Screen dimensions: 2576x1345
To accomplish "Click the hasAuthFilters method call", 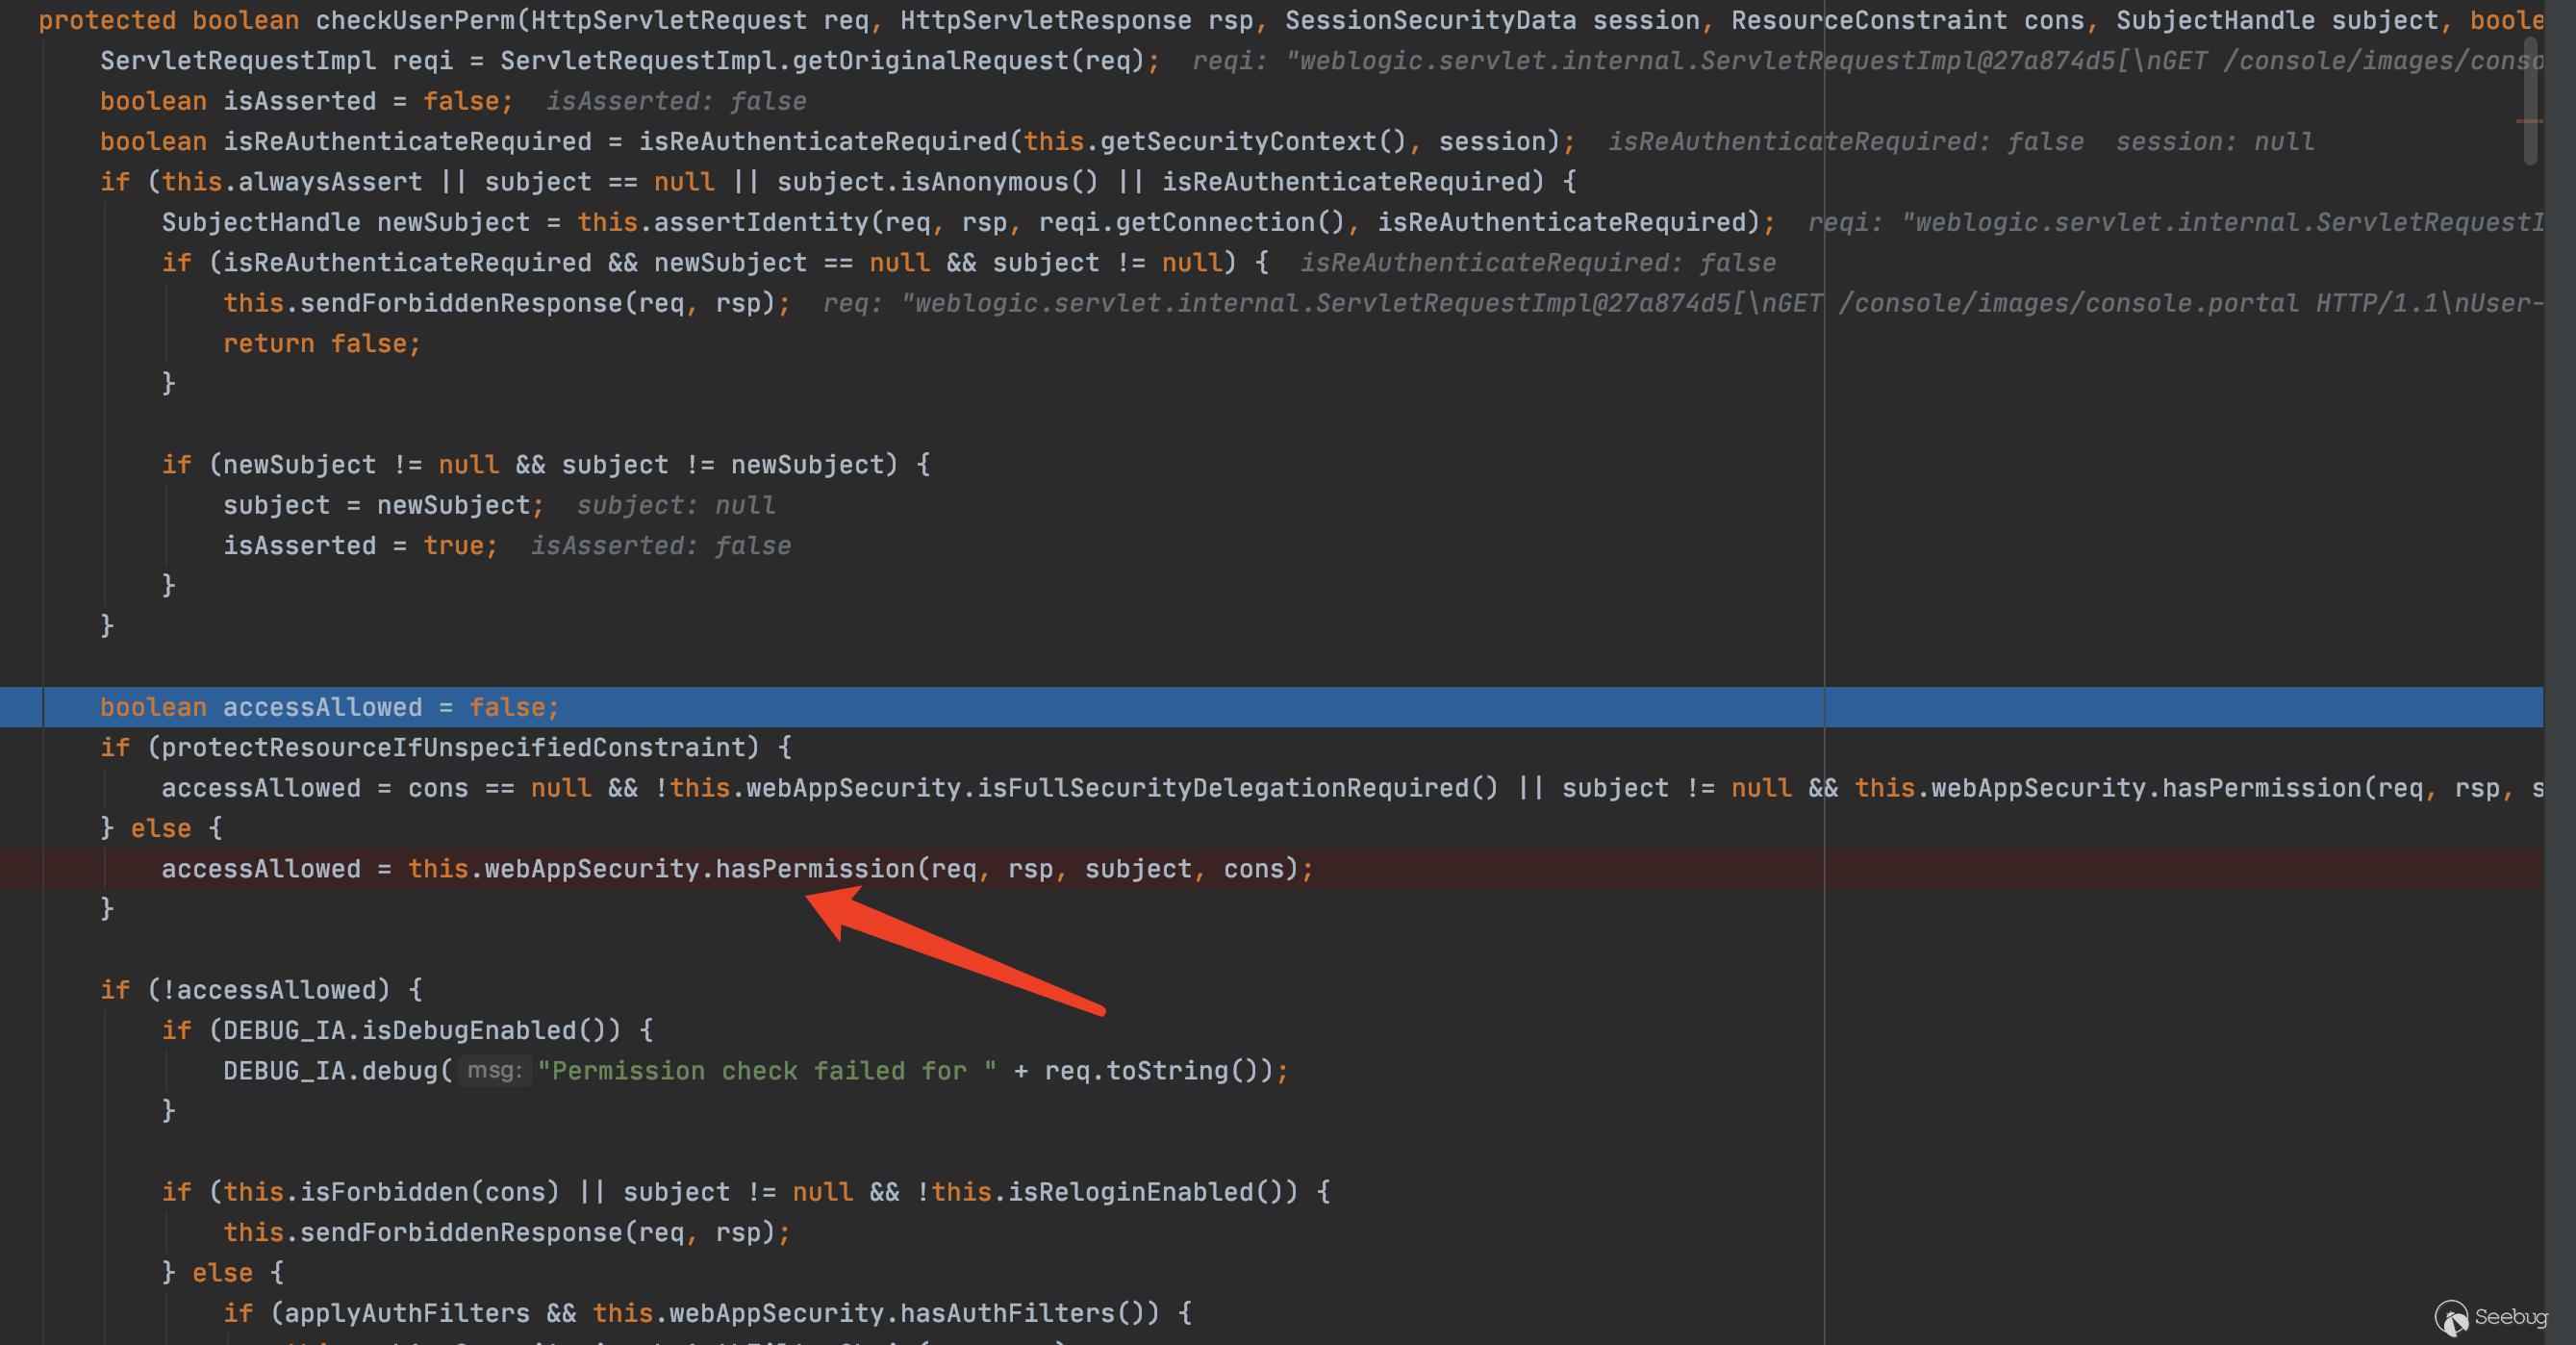I will pos(1006,1312).
